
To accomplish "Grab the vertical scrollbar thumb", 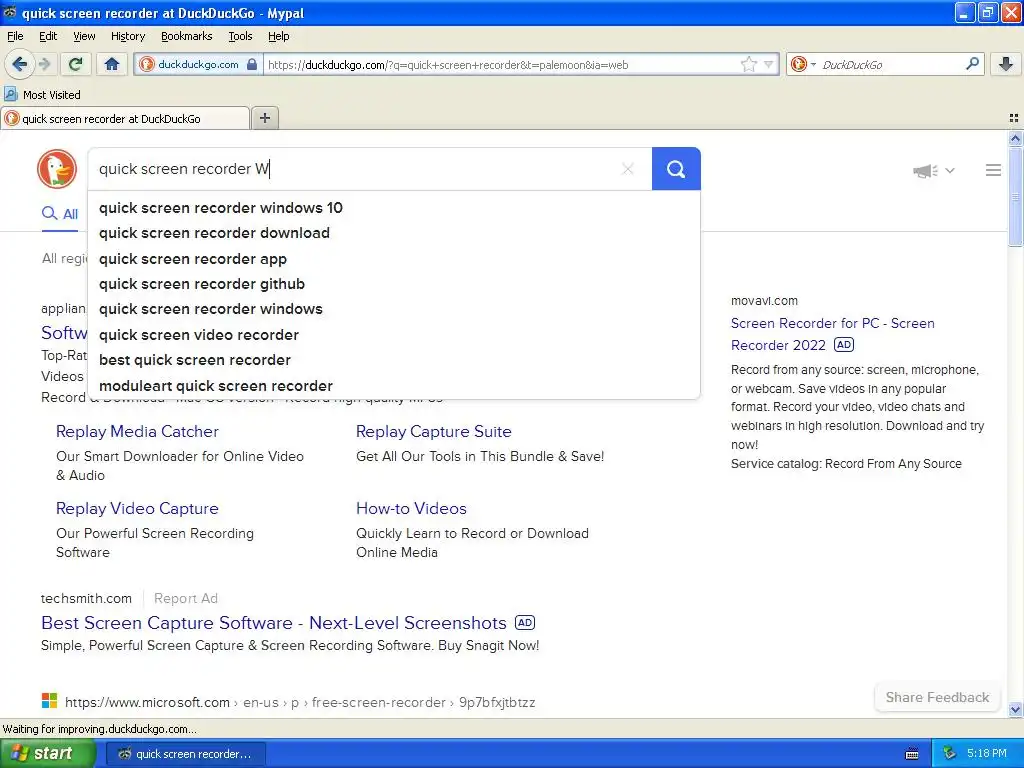I will 1015,197.
